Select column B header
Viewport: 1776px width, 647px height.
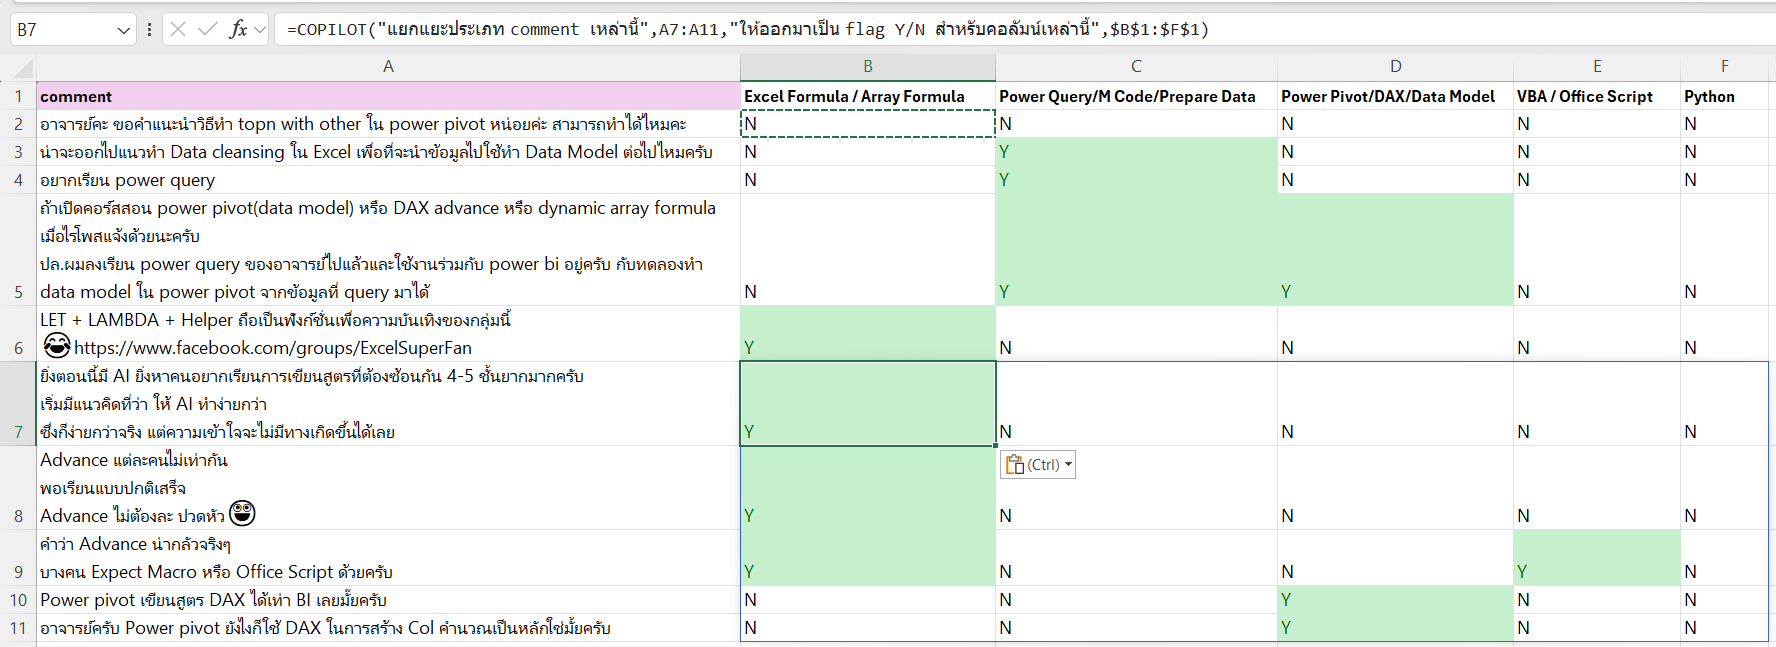tap(867, 66)
